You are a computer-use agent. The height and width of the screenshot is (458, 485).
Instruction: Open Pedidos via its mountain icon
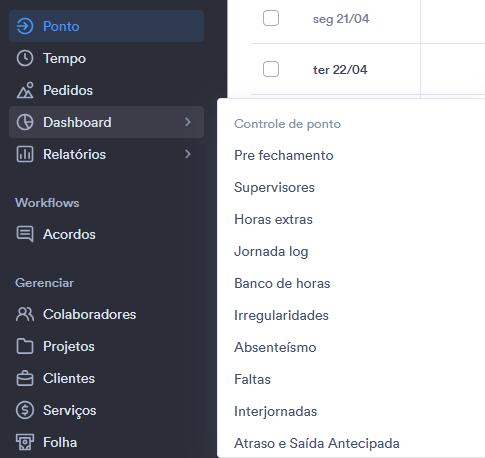coord(25,90)
